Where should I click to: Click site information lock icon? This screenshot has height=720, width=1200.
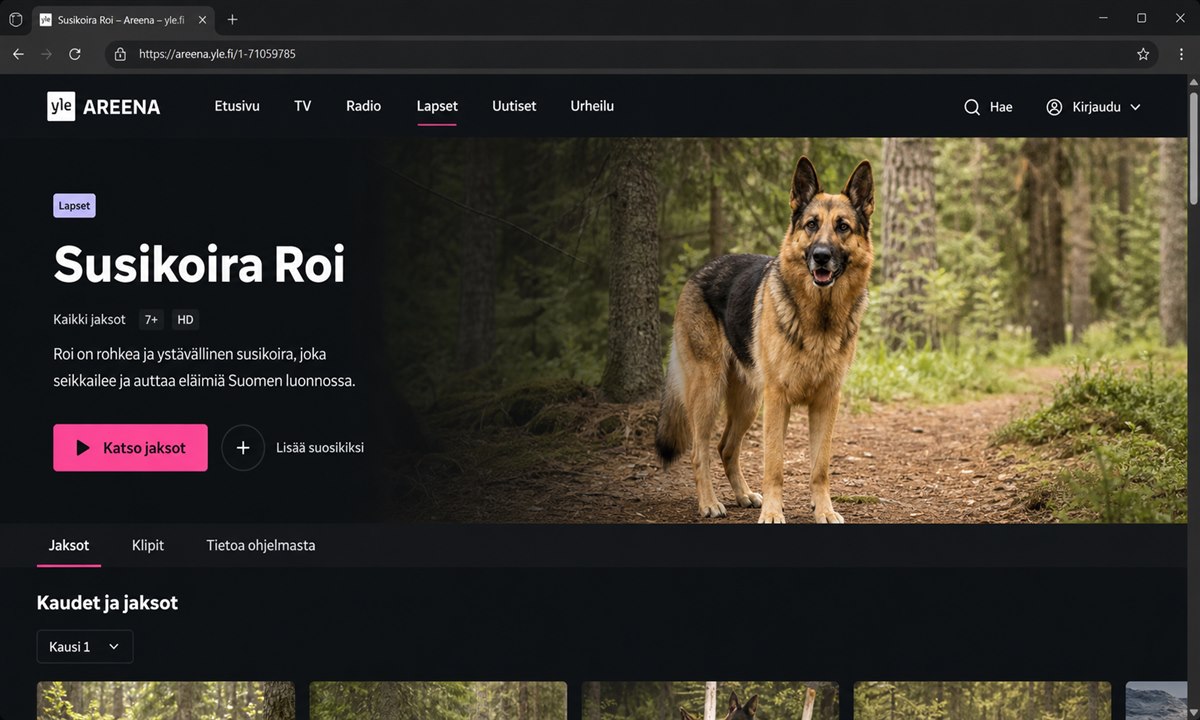point(120,54)
